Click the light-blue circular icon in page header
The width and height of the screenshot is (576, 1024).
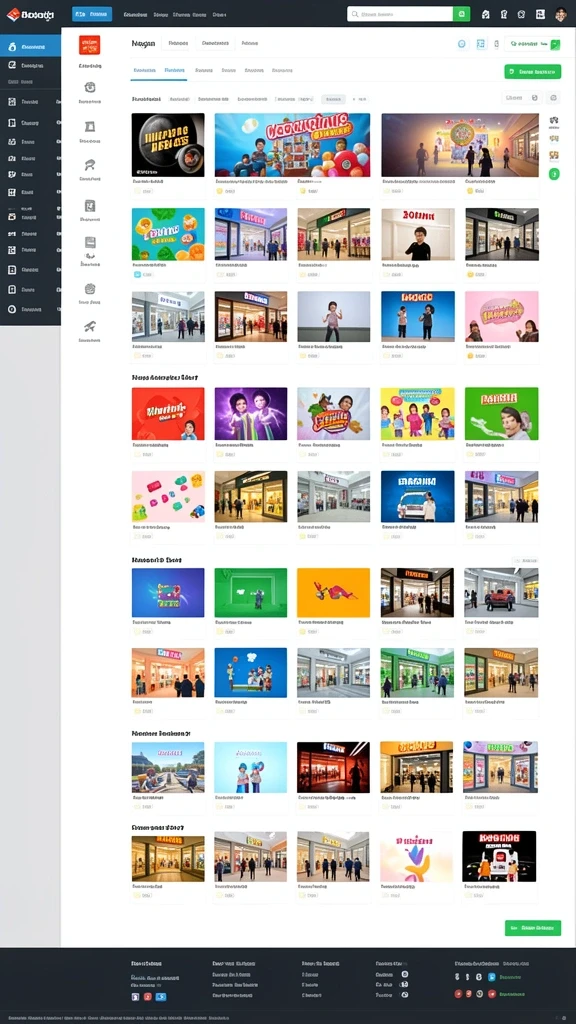click(x=462, y=44)
